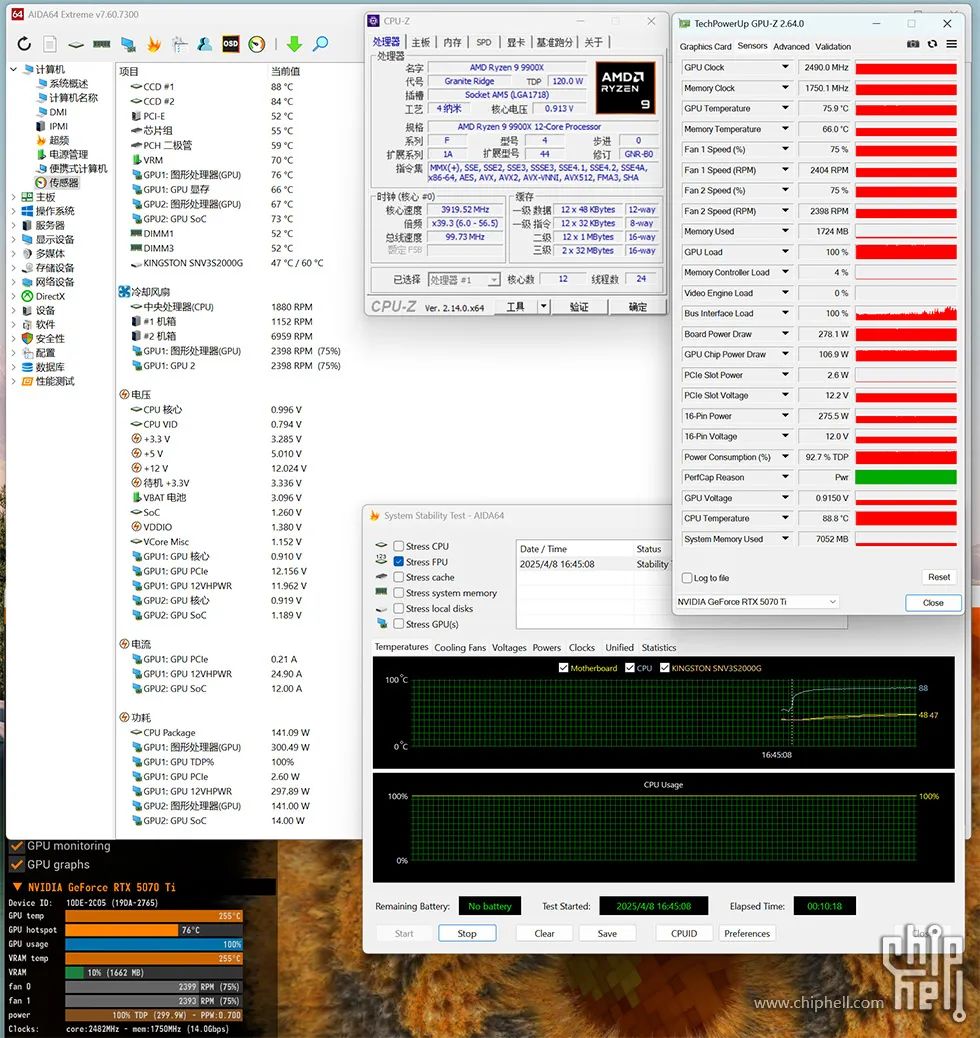Expand the 操作系统 tree node
Screen dimensions: 980x1038
13,211
